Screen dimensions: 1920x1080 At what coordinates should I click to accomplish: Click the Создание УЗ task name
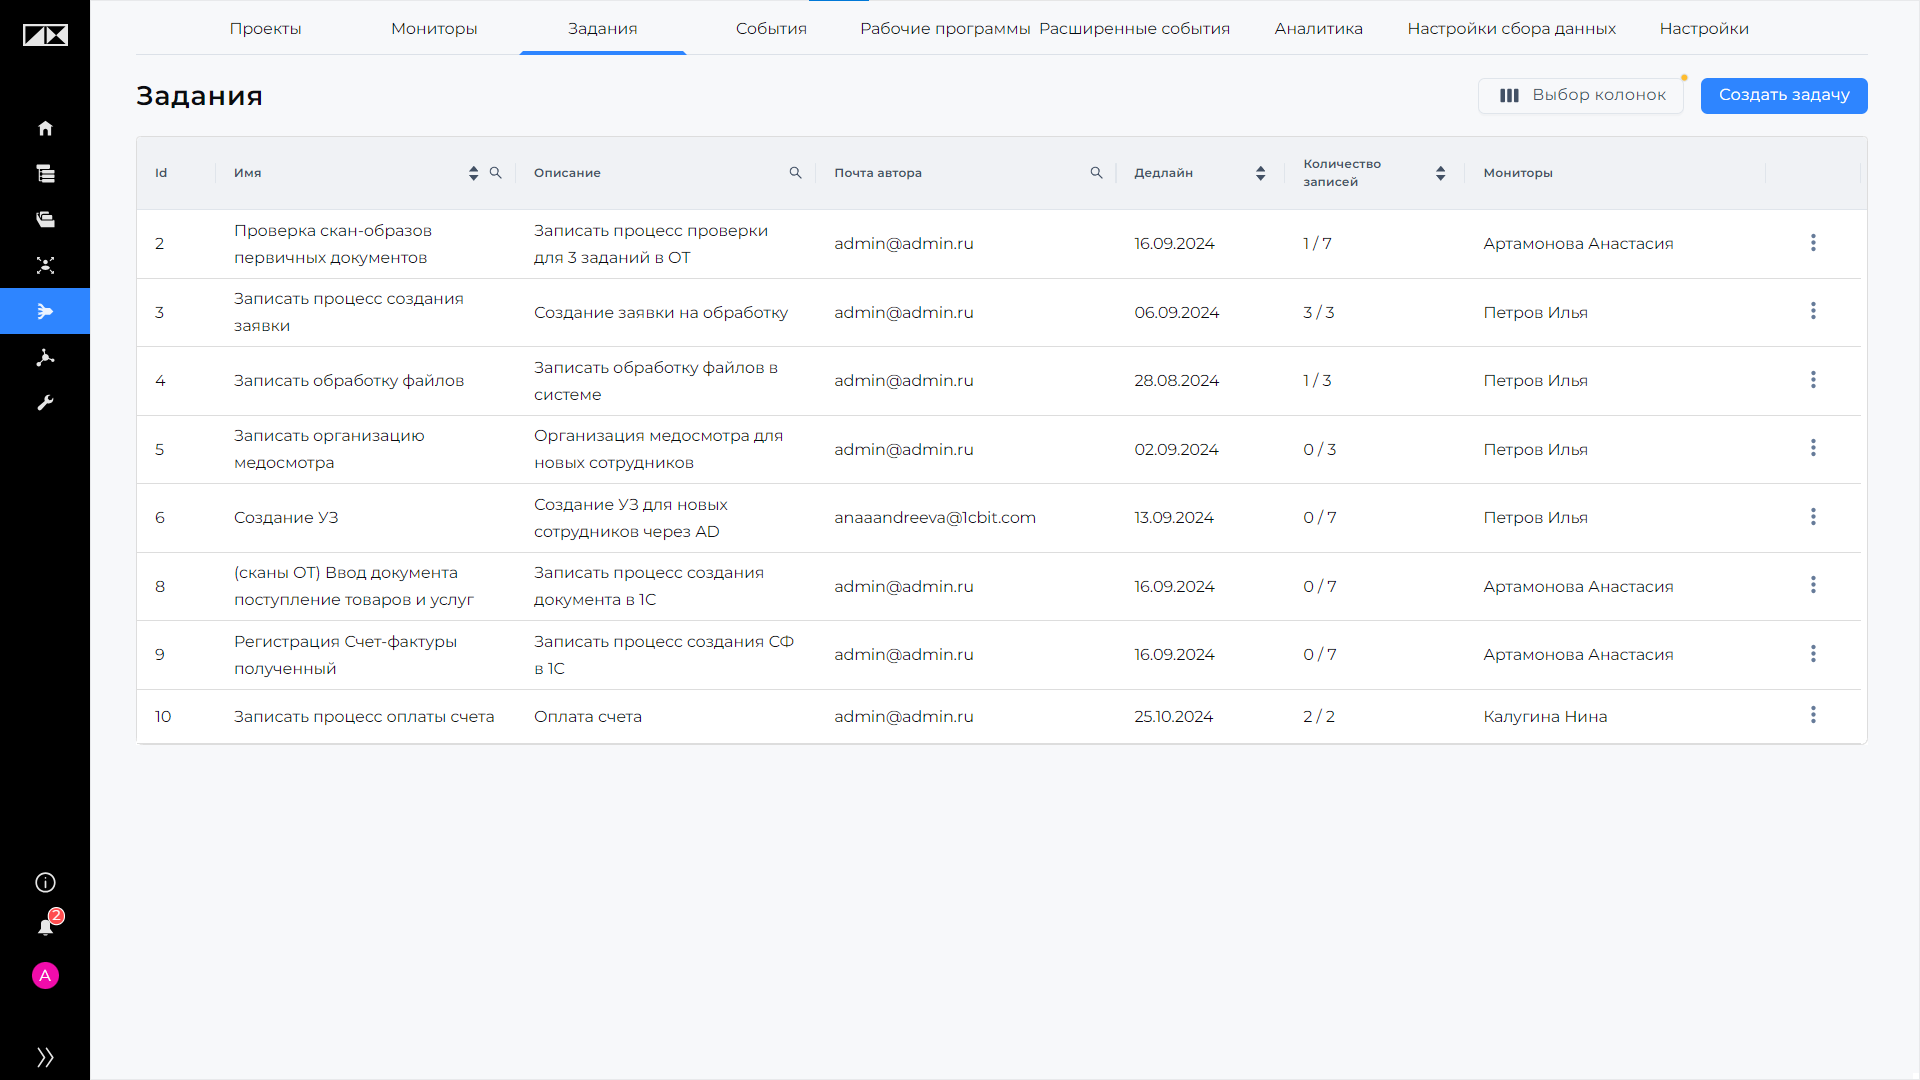point(286,517)
